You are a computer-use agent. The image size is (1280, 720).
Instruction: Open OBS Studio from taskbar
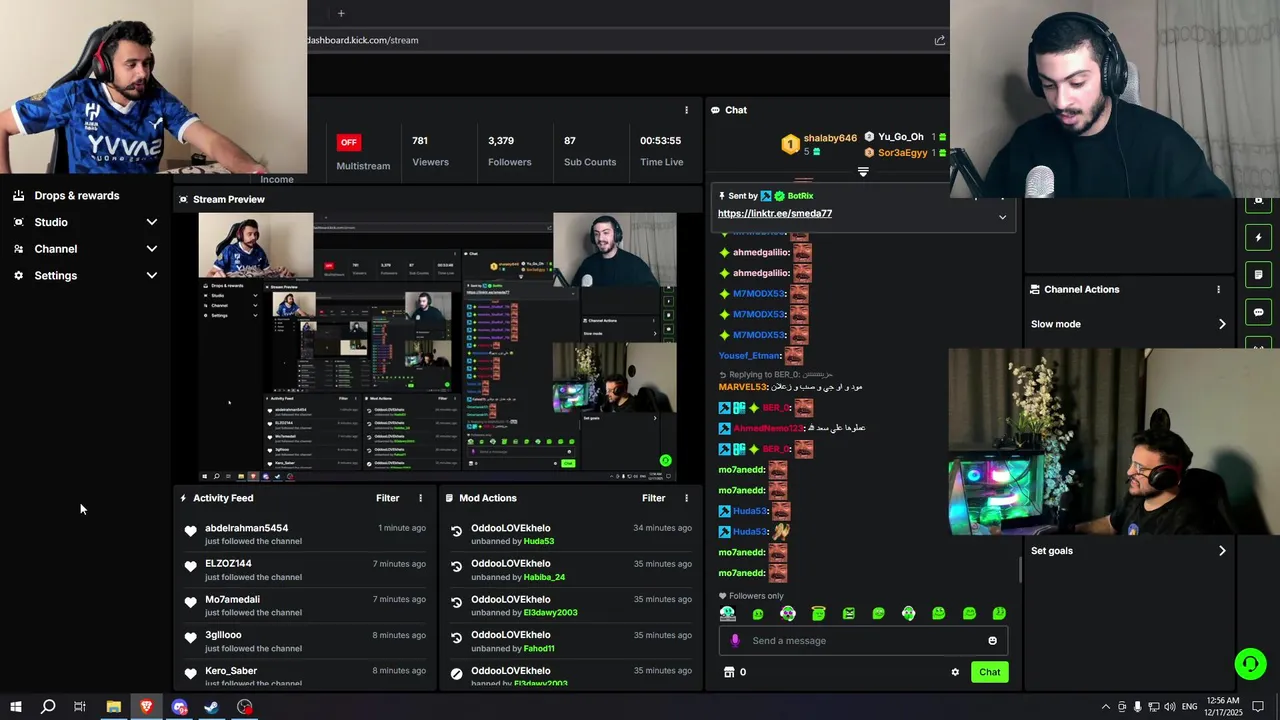tap(245, 707)
